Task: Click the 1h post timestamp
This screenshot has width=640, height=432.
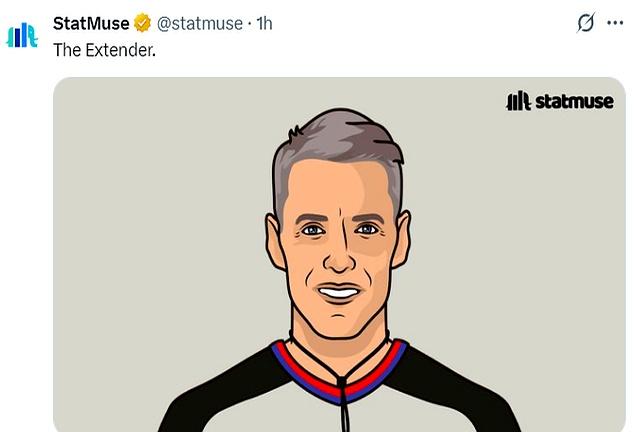Action: click(264, 23)
